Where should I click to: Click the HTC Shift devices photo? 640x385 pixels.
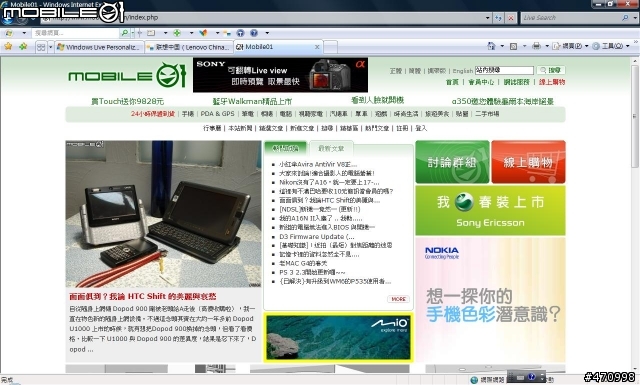click(163, 214)
